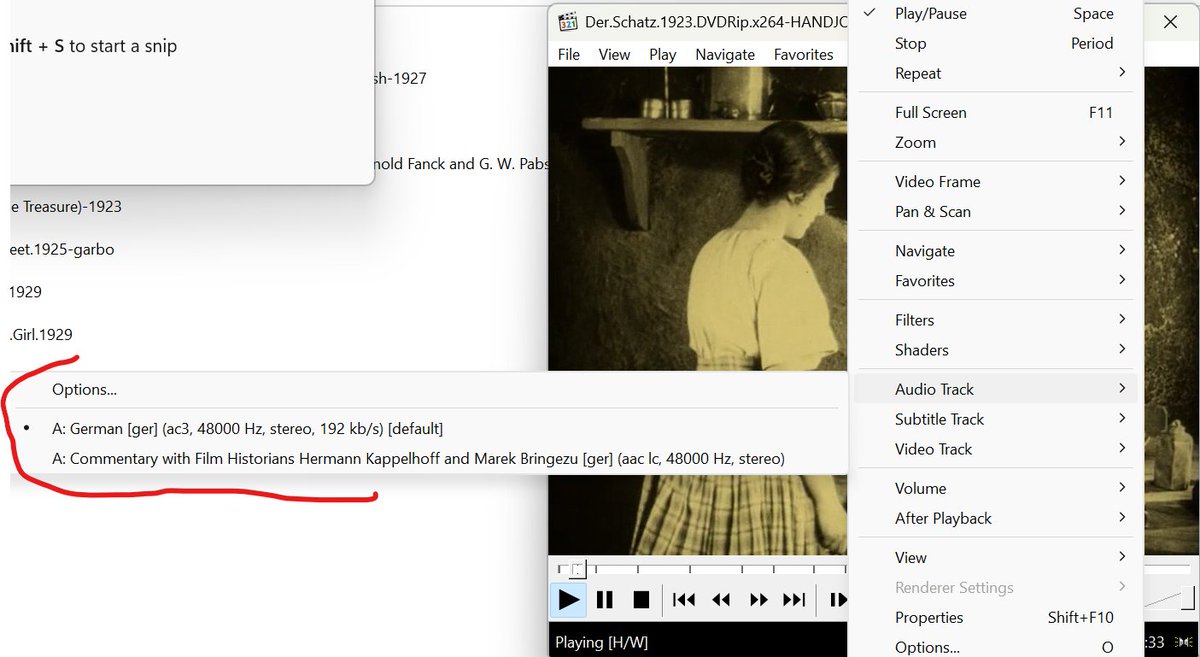Open the Play menu in the player menu bar
The width and height of the screenshot is (1200, 657).
point(662,54)
